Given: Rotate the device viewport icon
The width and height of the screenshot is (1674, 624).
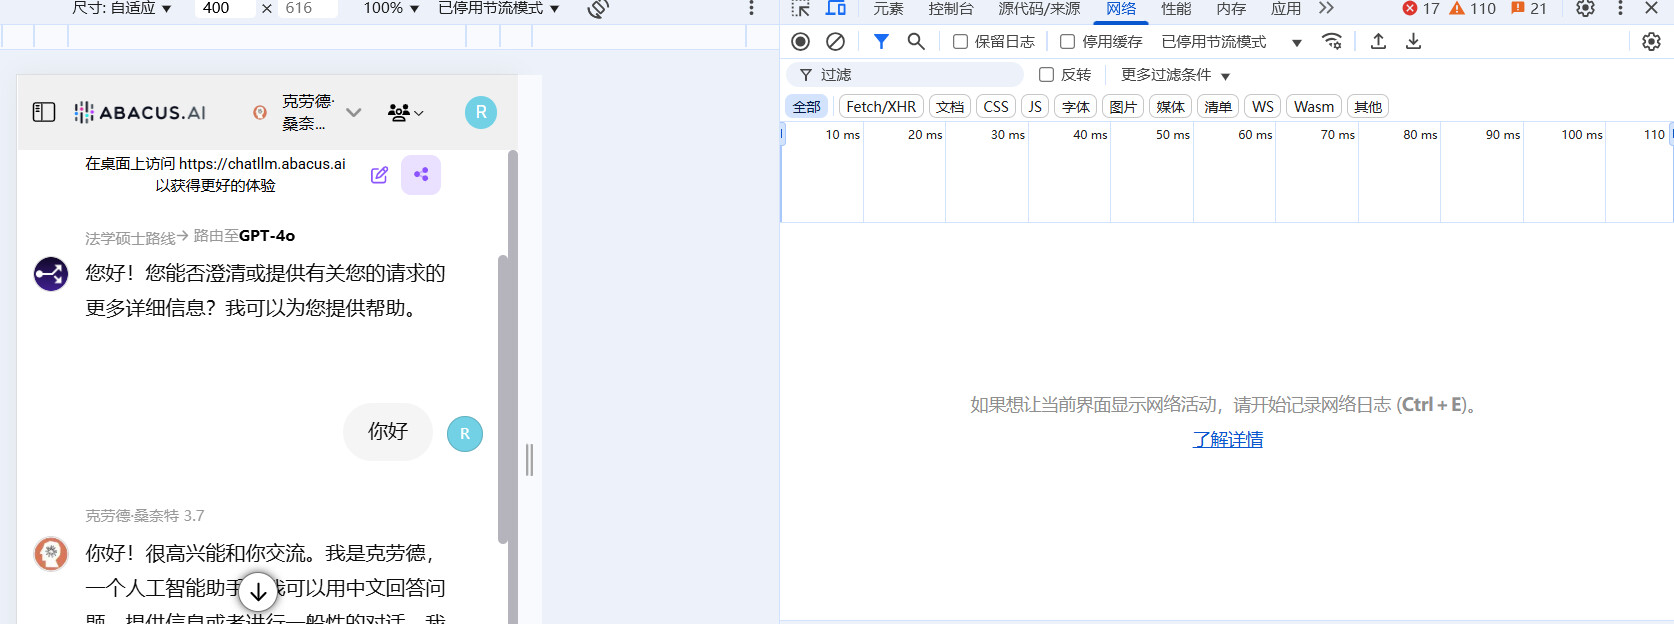Looking at the screenshot, I should pyautogui.click(x=598, y=9).
